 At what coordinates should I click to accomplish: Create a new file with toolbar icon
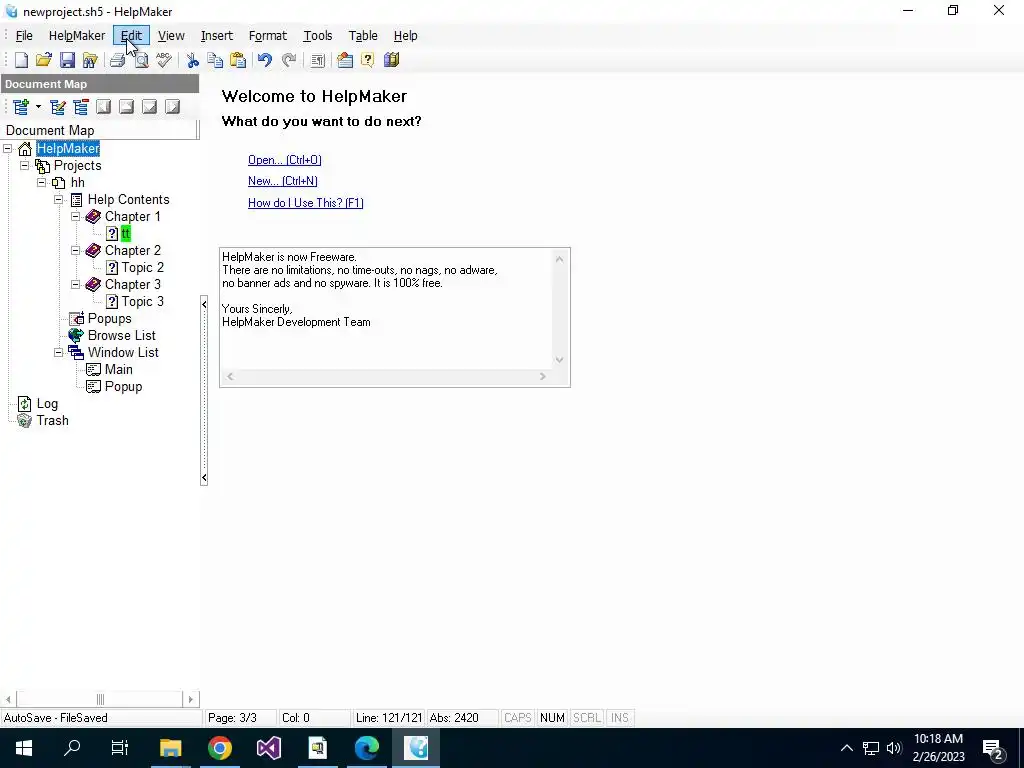tap(21, 60)
